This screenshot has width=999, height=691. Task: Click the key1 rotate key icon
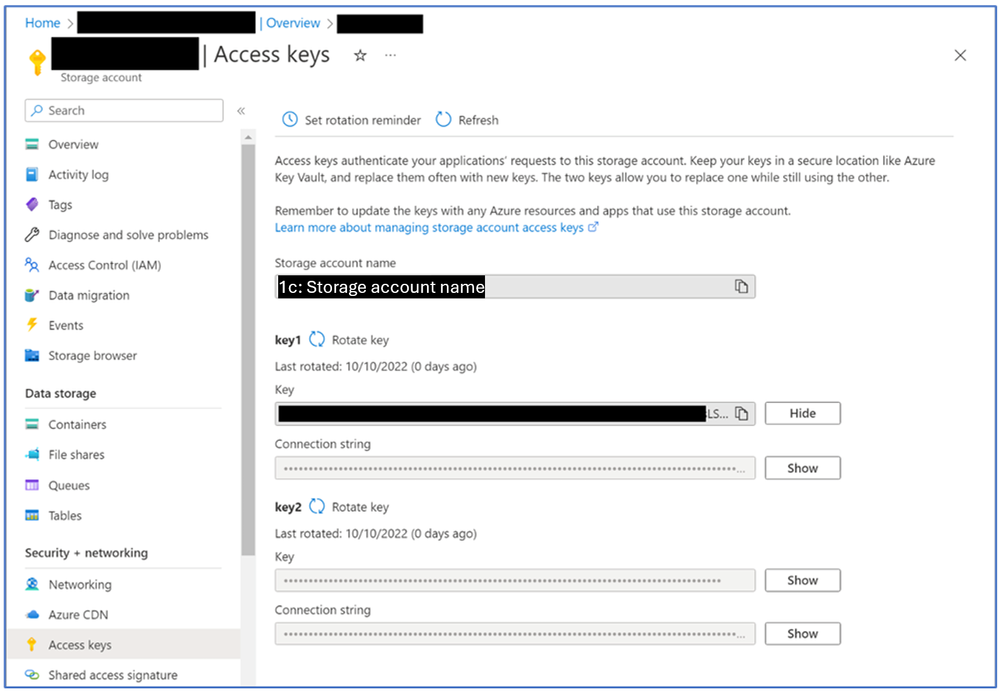[x=317, y=339]
